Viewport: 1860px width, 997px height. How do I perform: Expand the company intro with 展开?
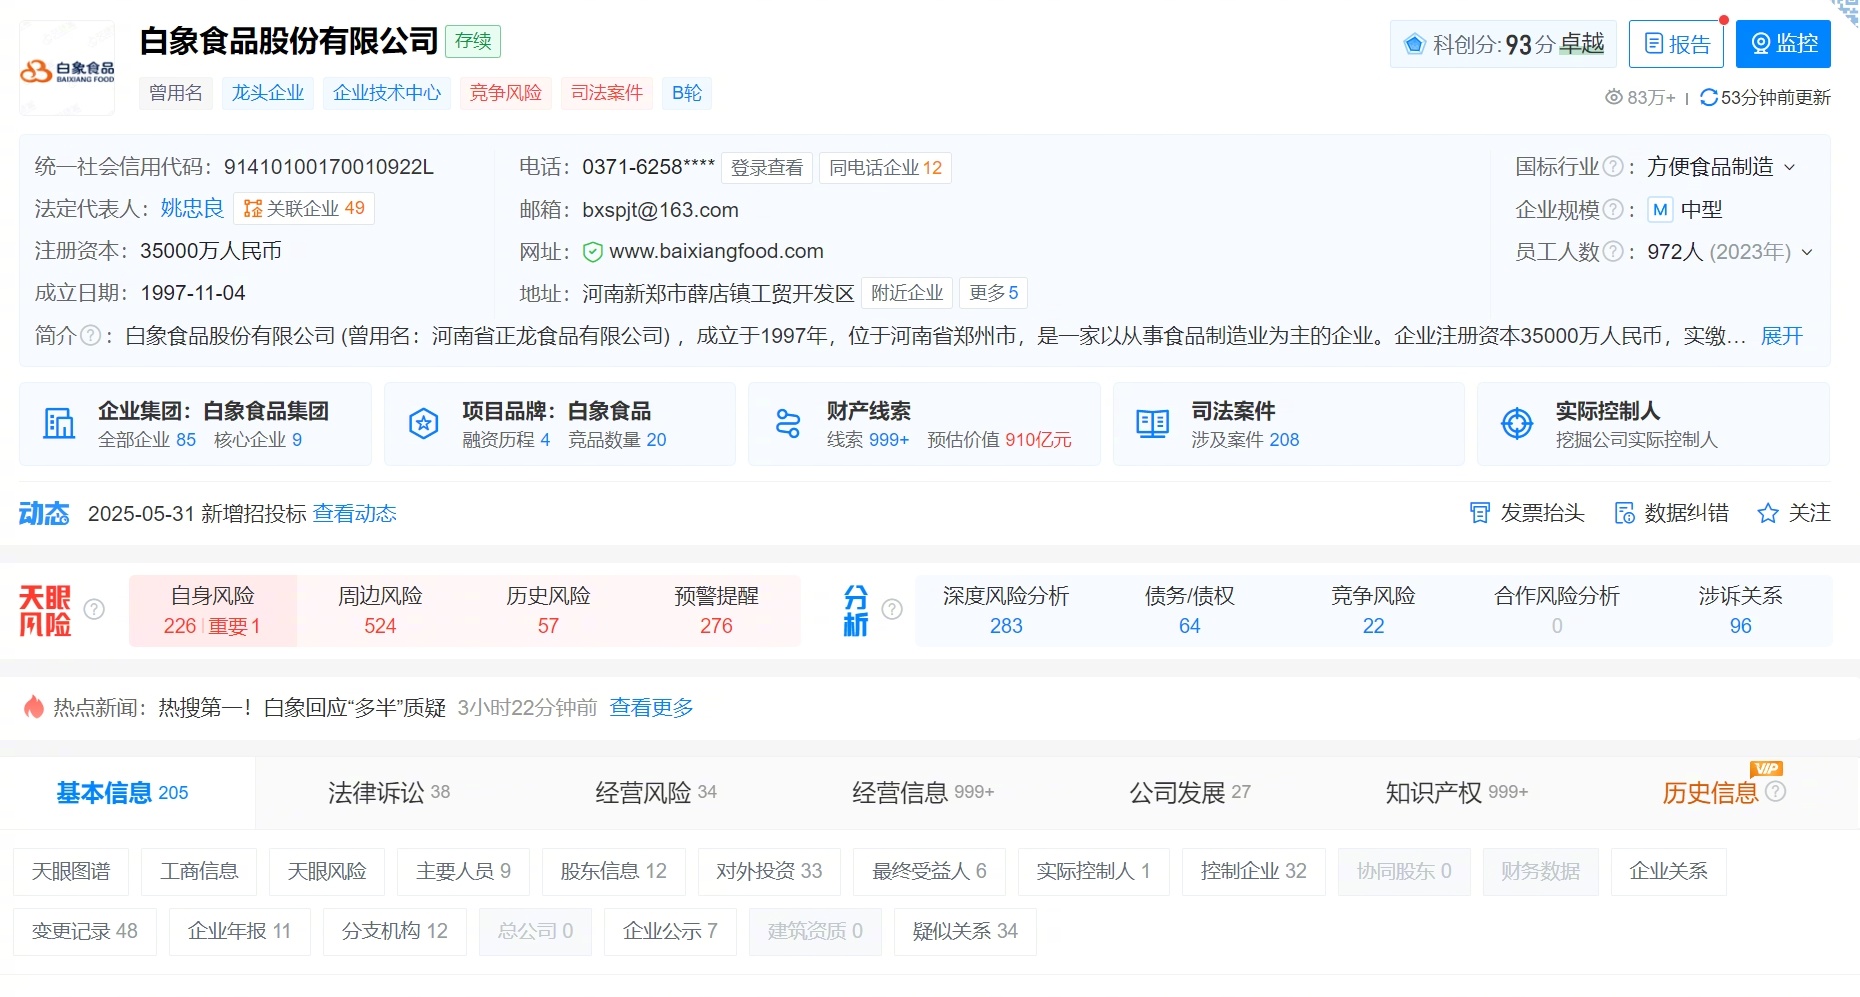tap(1782, 335)
